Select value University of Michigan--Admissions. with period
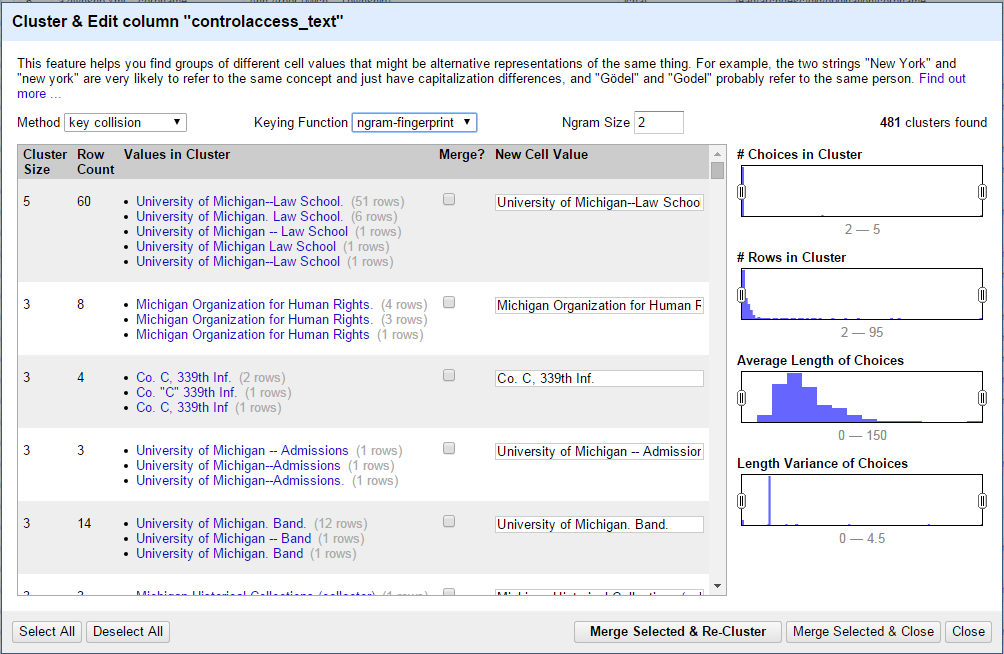Viewport: 1004px width, 654px height. [239, 480]
